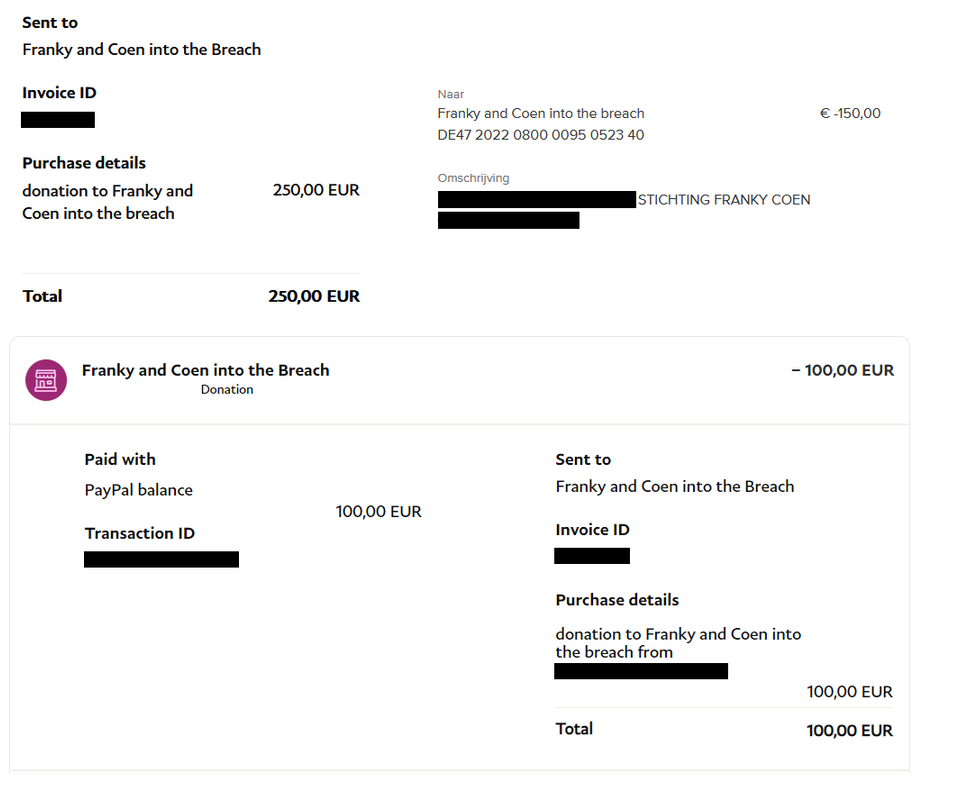The width and height of the screenshot is (959, 800).
Task: Click the redacted Transaction ID value
Action: coord(161,559)
